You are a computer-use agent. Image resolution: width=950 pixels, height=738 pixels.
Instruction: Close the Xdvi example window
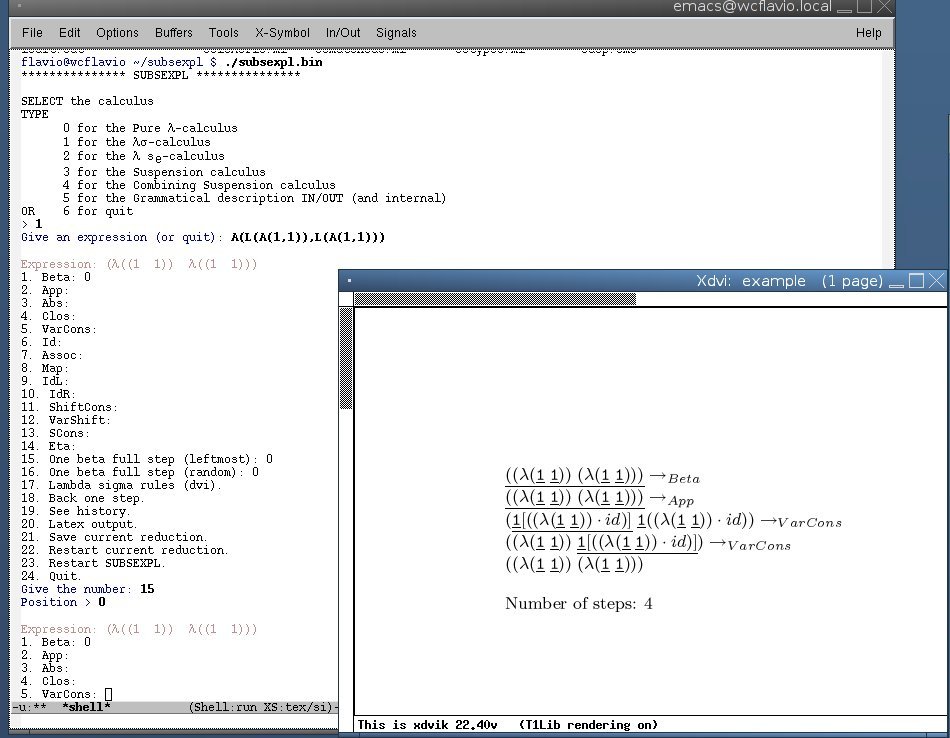(936, 281)
